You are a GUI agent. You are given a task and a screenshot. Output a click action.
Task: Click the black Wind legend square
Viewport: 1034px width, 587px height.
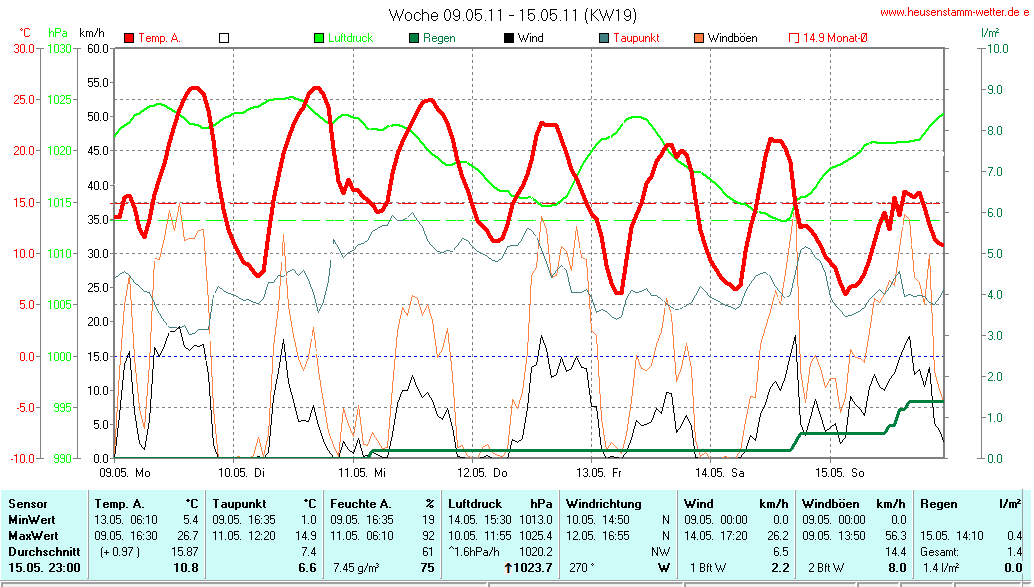point(509,38)
